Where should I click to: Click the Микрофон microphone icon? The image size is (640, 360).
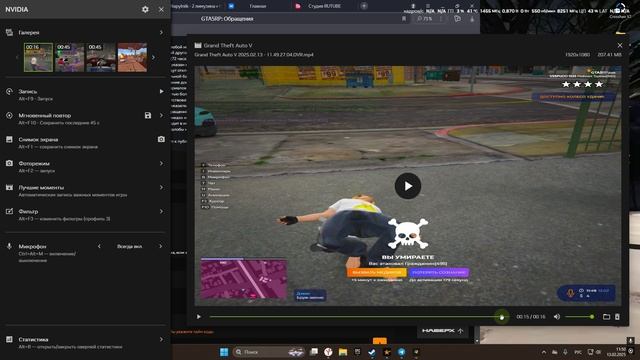click(x=9, y=246)
